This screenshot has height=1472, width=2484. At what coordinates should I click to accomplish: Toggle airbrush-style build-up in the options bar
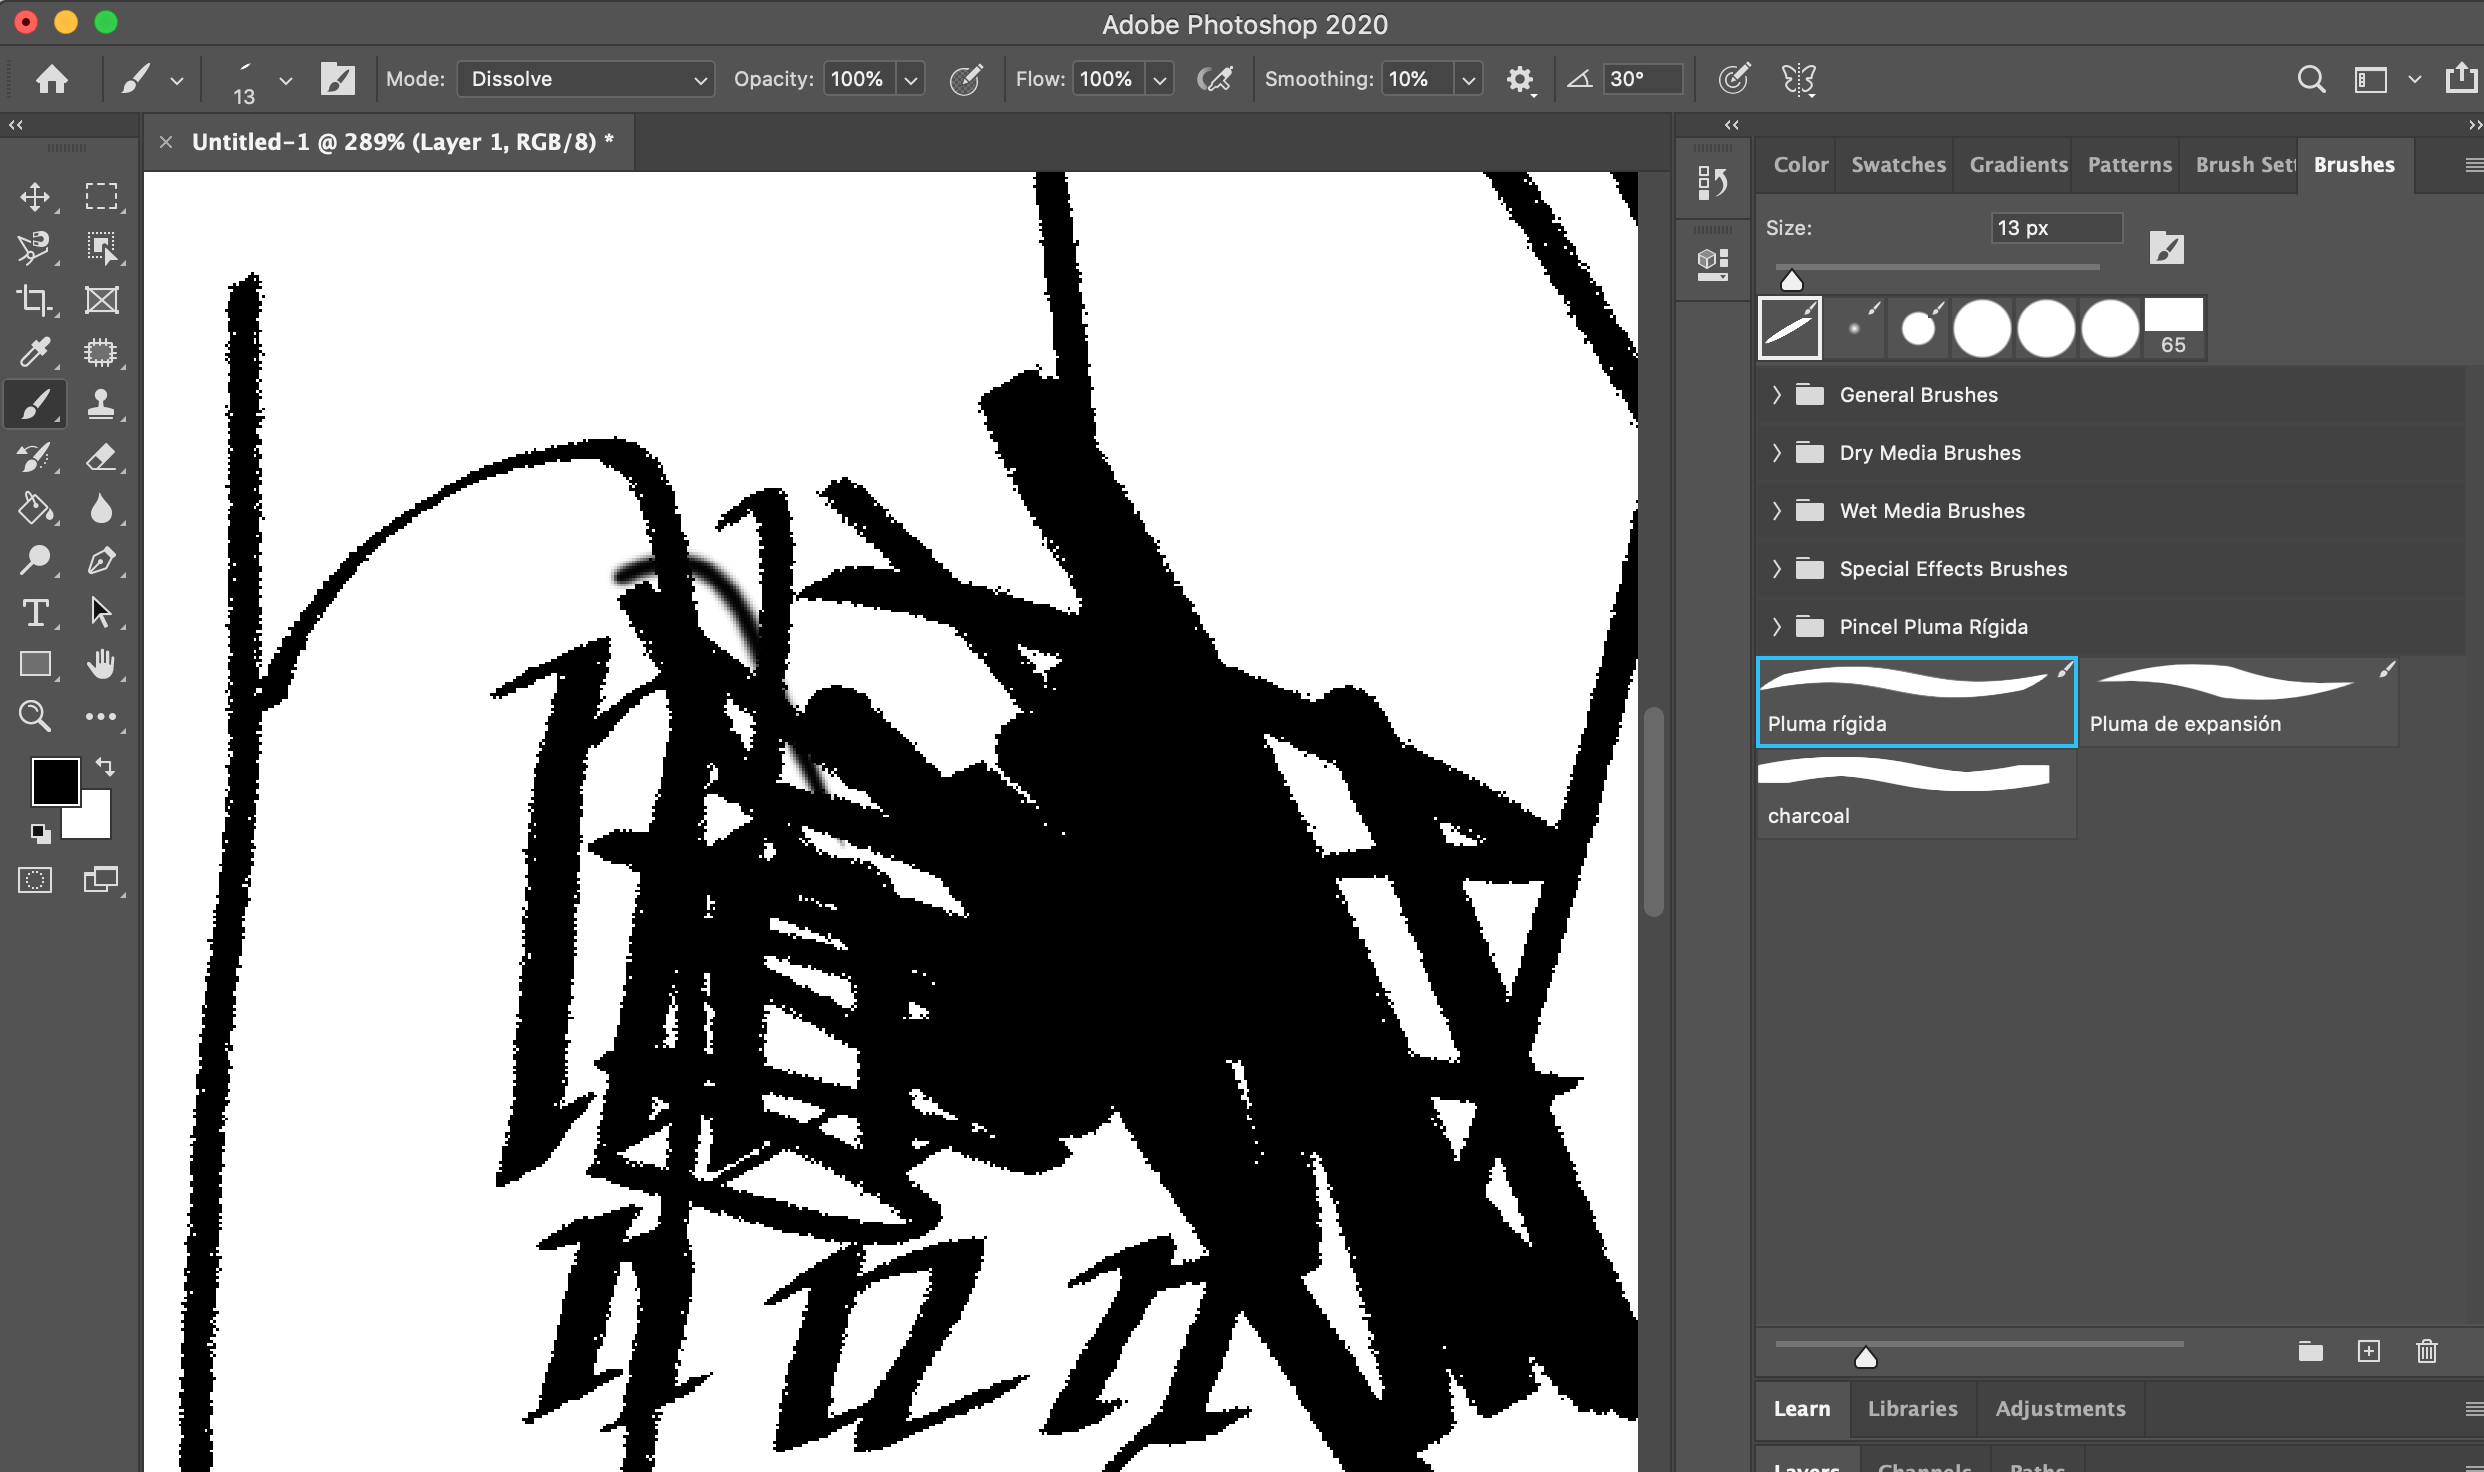1216,78
